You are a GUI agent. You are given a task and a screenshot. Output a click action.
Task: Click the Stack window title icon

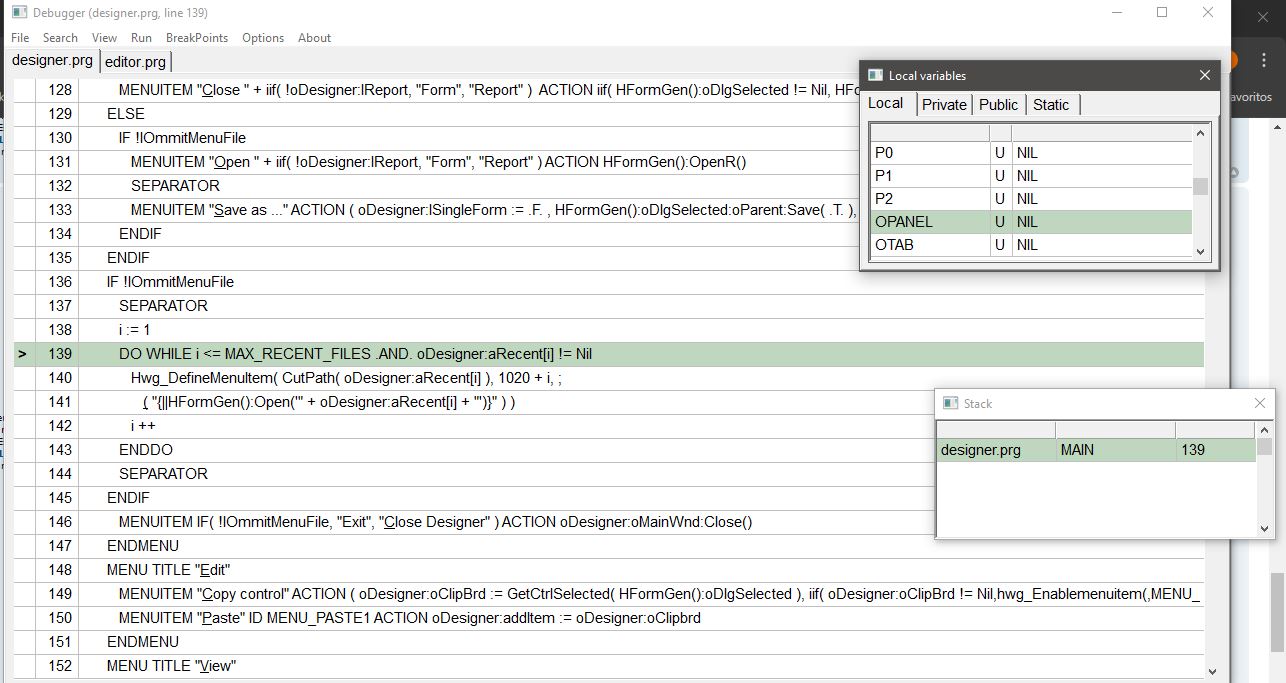pos(950,403)
